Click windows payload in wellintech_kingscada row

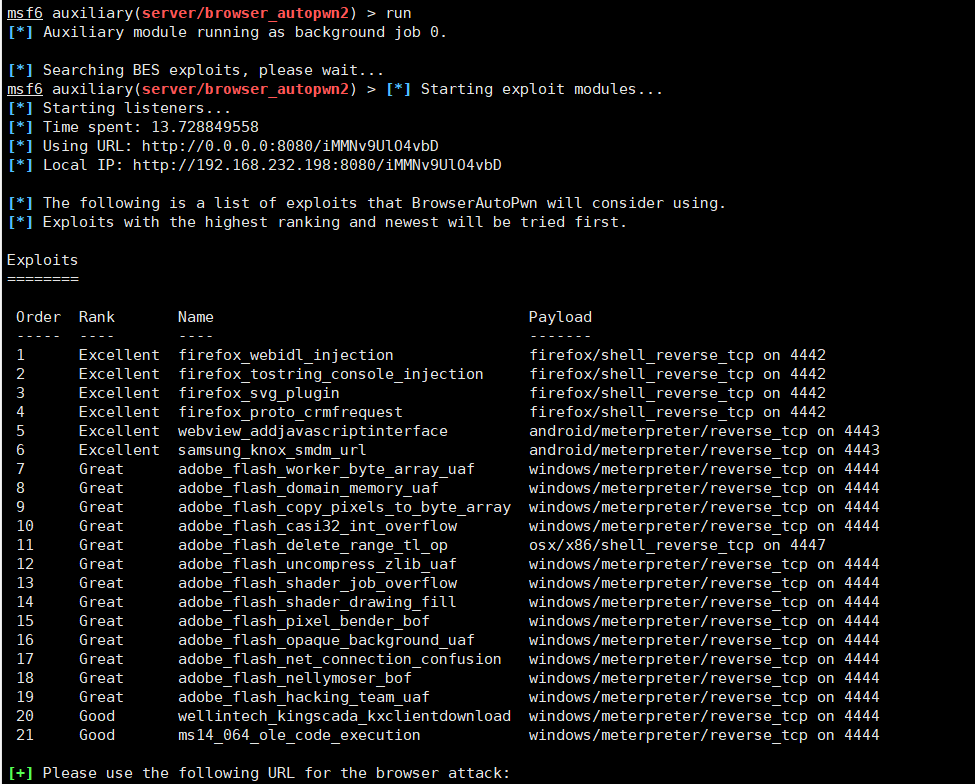coord(704,716)
